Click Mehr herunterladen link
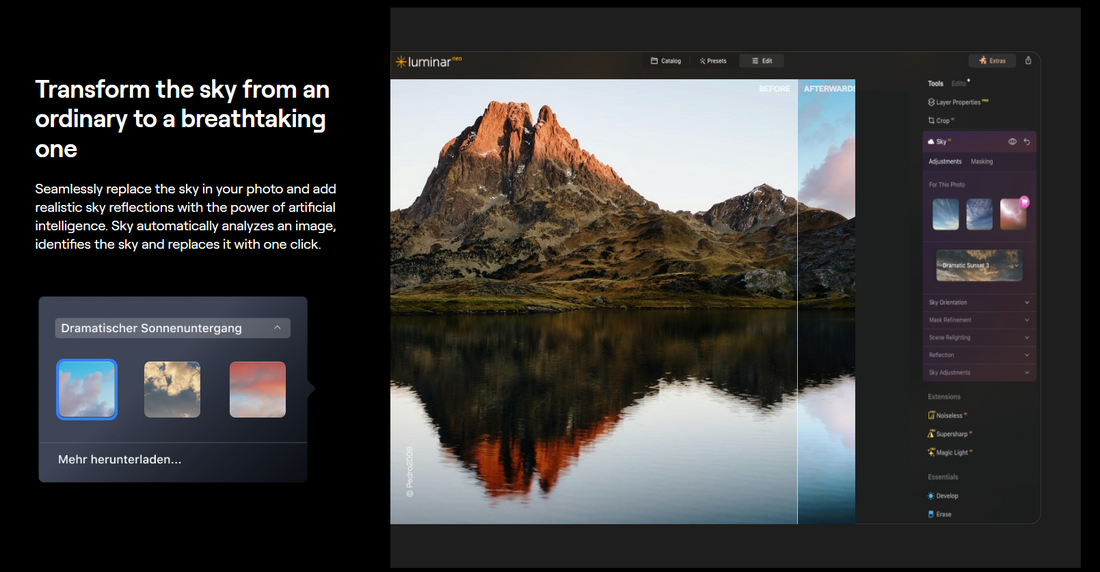Viewport: 1100px width, 572px height. 120,460
